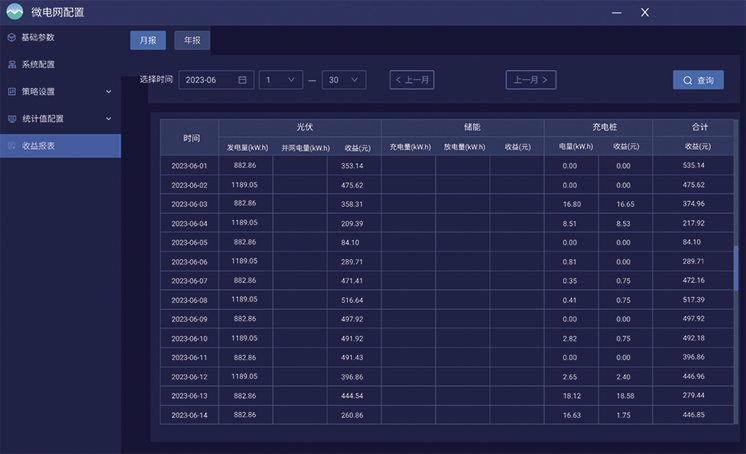Switch to 月报 tab
Viewport: 746px width, 454px height.
pos(148,40)
